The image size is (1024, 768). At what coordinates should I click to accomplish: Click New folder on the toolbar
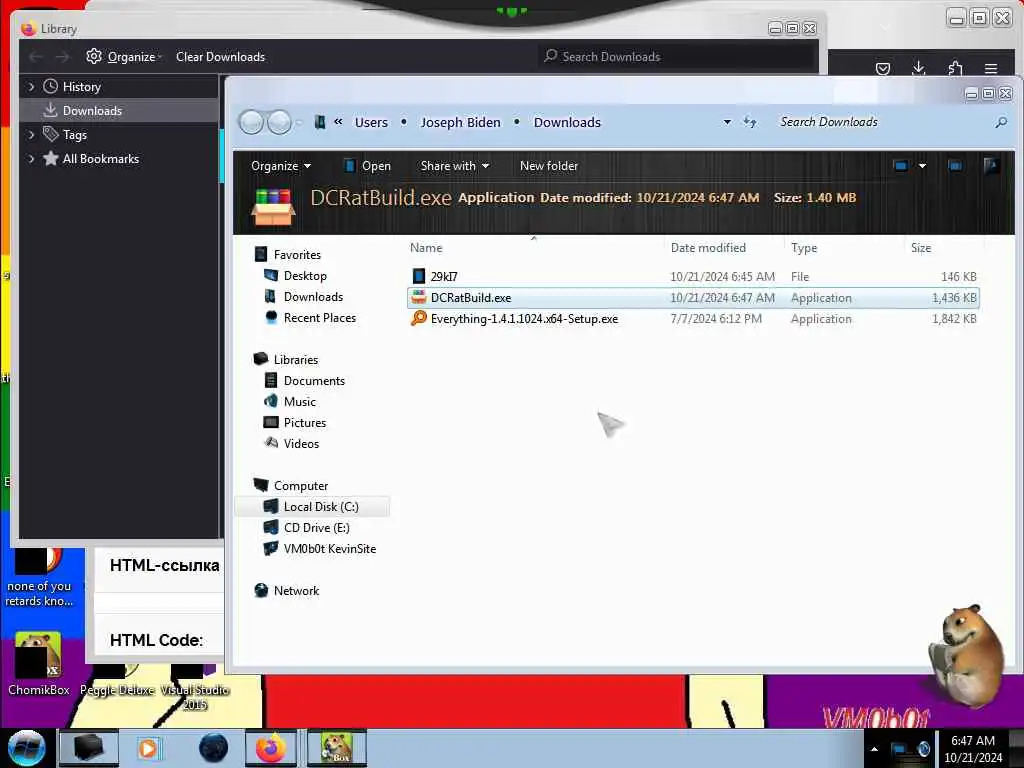[x=549, y=166]
